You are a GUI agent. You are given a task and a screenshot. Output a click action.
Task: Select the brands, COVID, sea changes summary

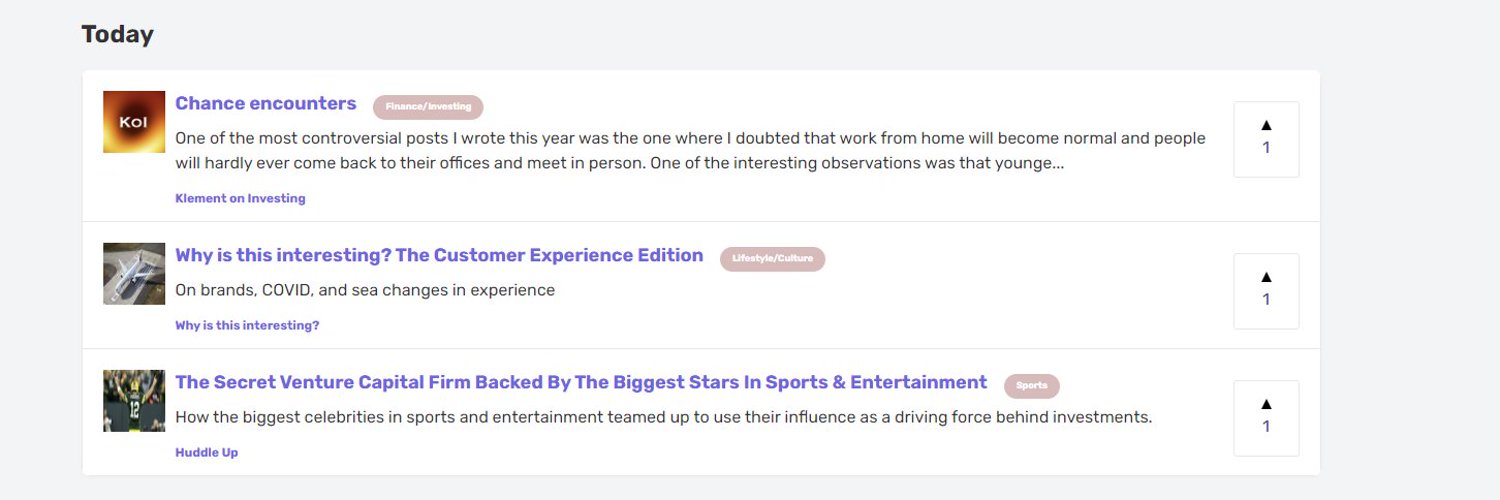[x=365, y=291]
